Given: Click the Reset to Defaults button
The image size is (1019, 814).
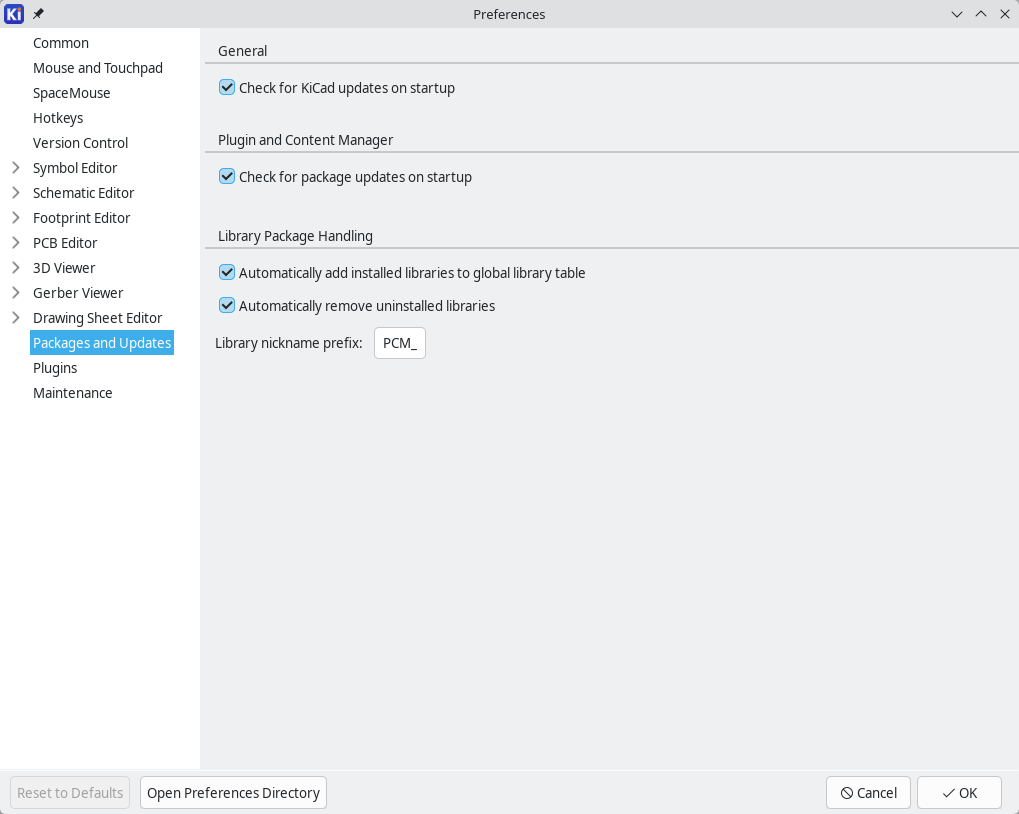Looking at the screenshot, I should 70,793.
